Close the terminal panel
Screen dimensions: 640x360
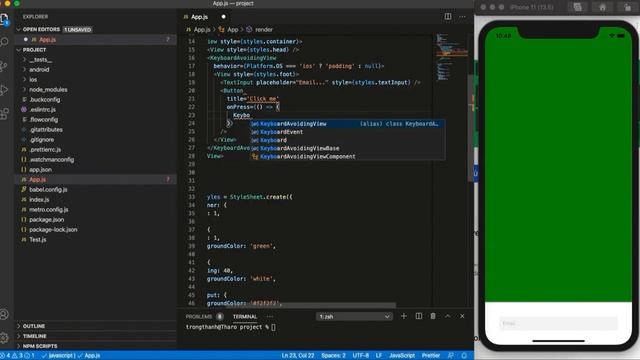click(462, 316)
